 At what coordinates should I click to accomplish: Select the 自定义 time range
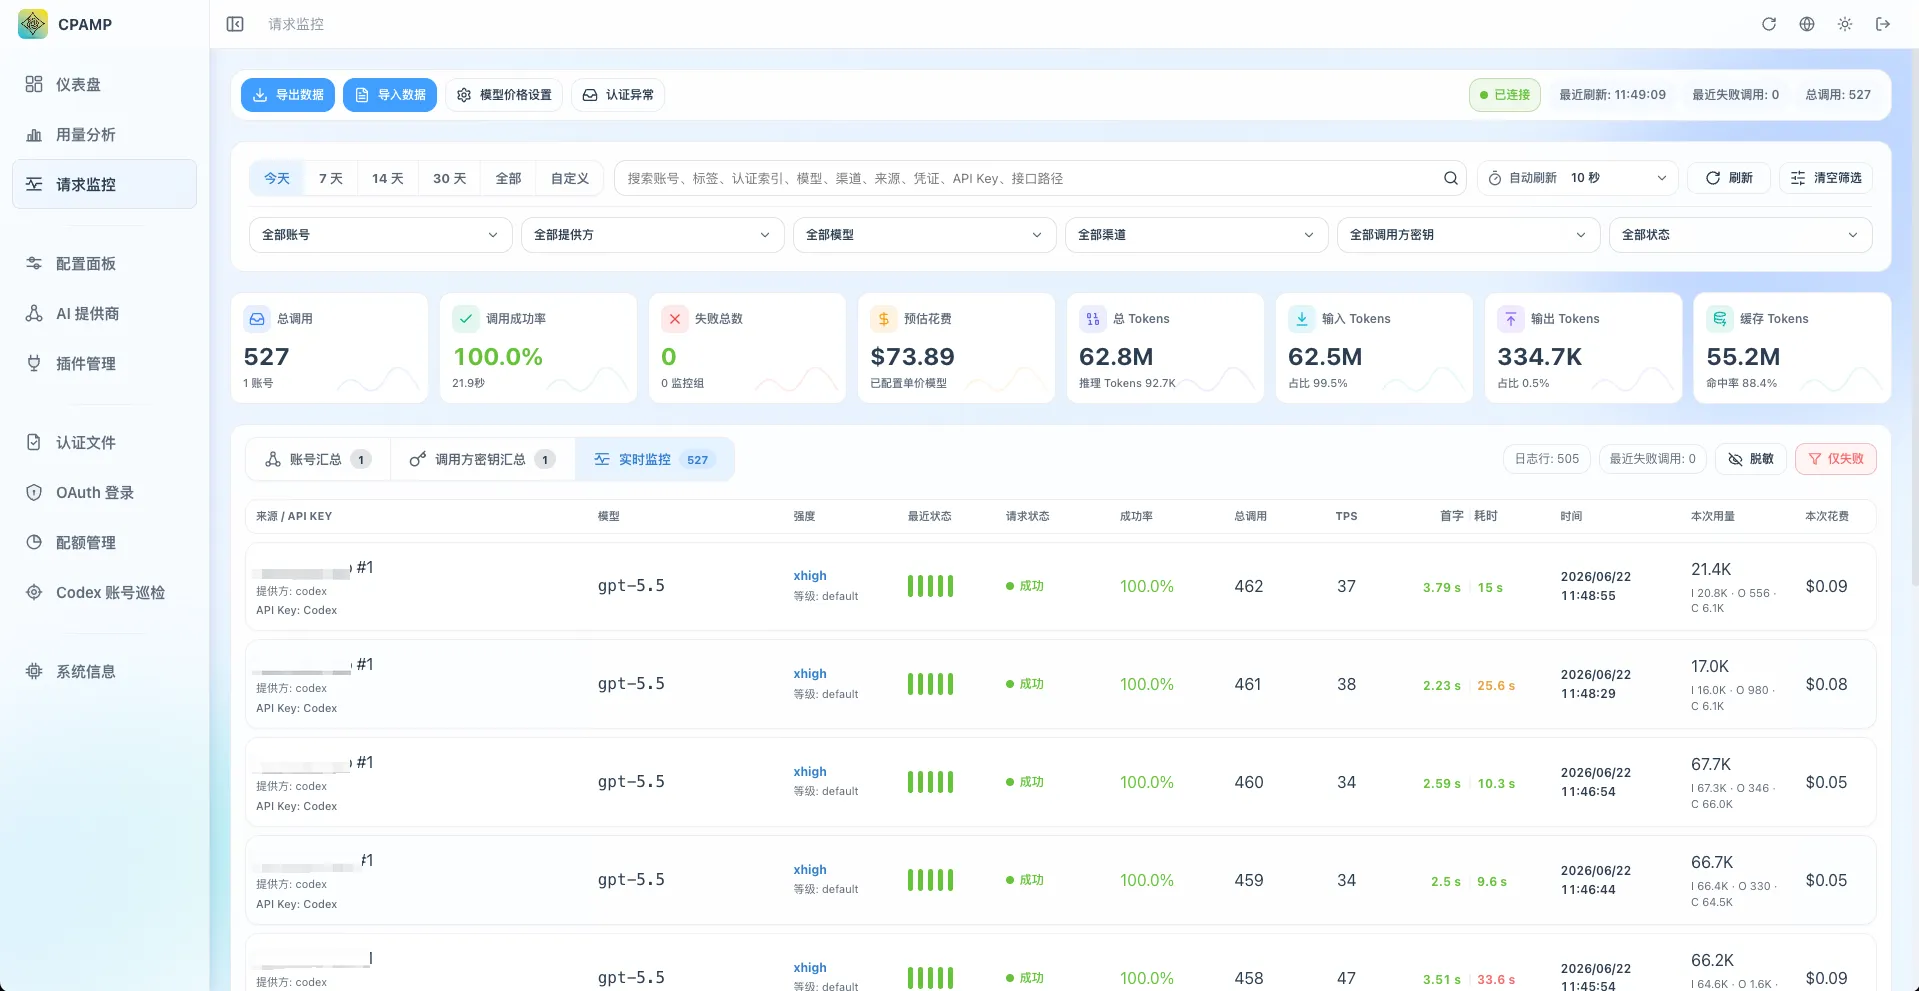(570, 178)
